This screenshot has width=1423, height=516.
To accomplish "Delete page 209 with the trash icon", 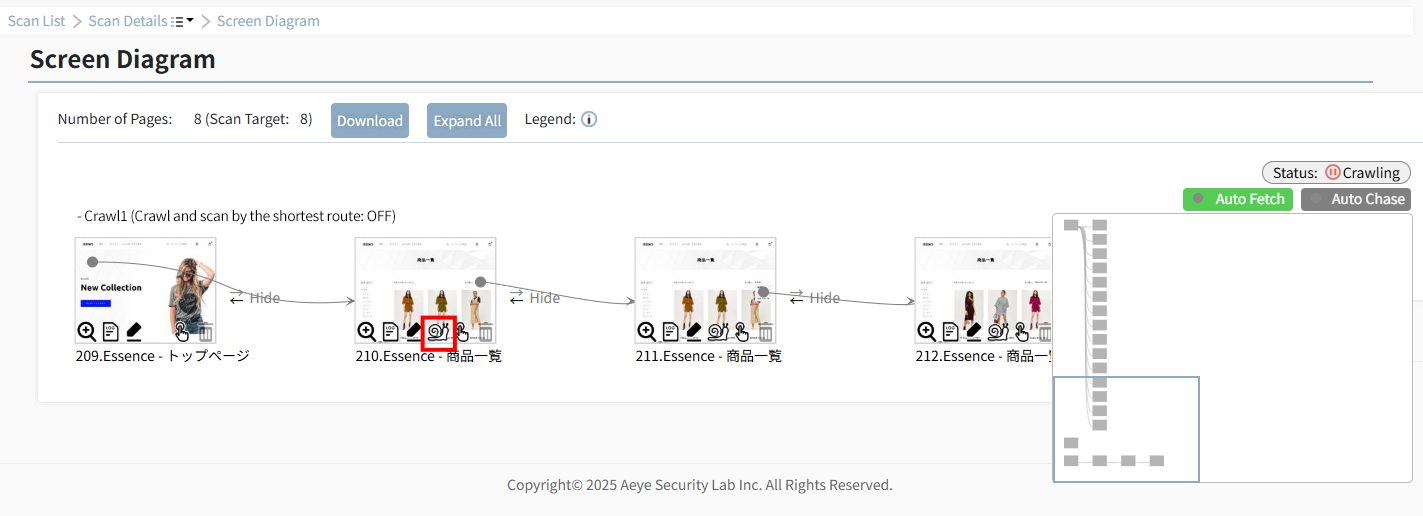I will coord(205,331).
